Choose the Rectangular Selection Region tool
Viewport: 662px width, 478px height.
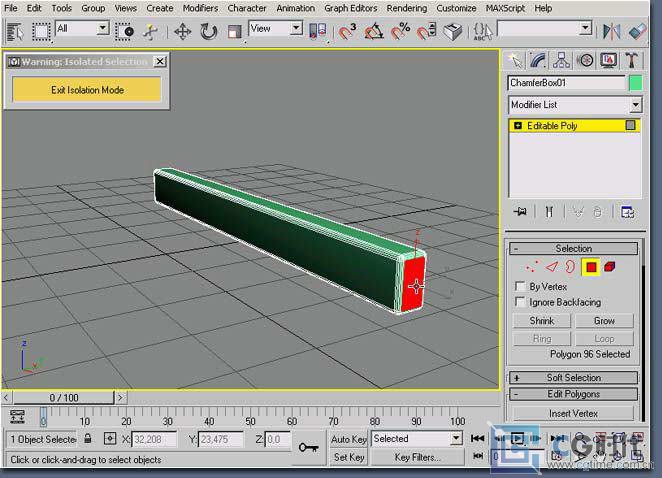(x=41, y=32)
